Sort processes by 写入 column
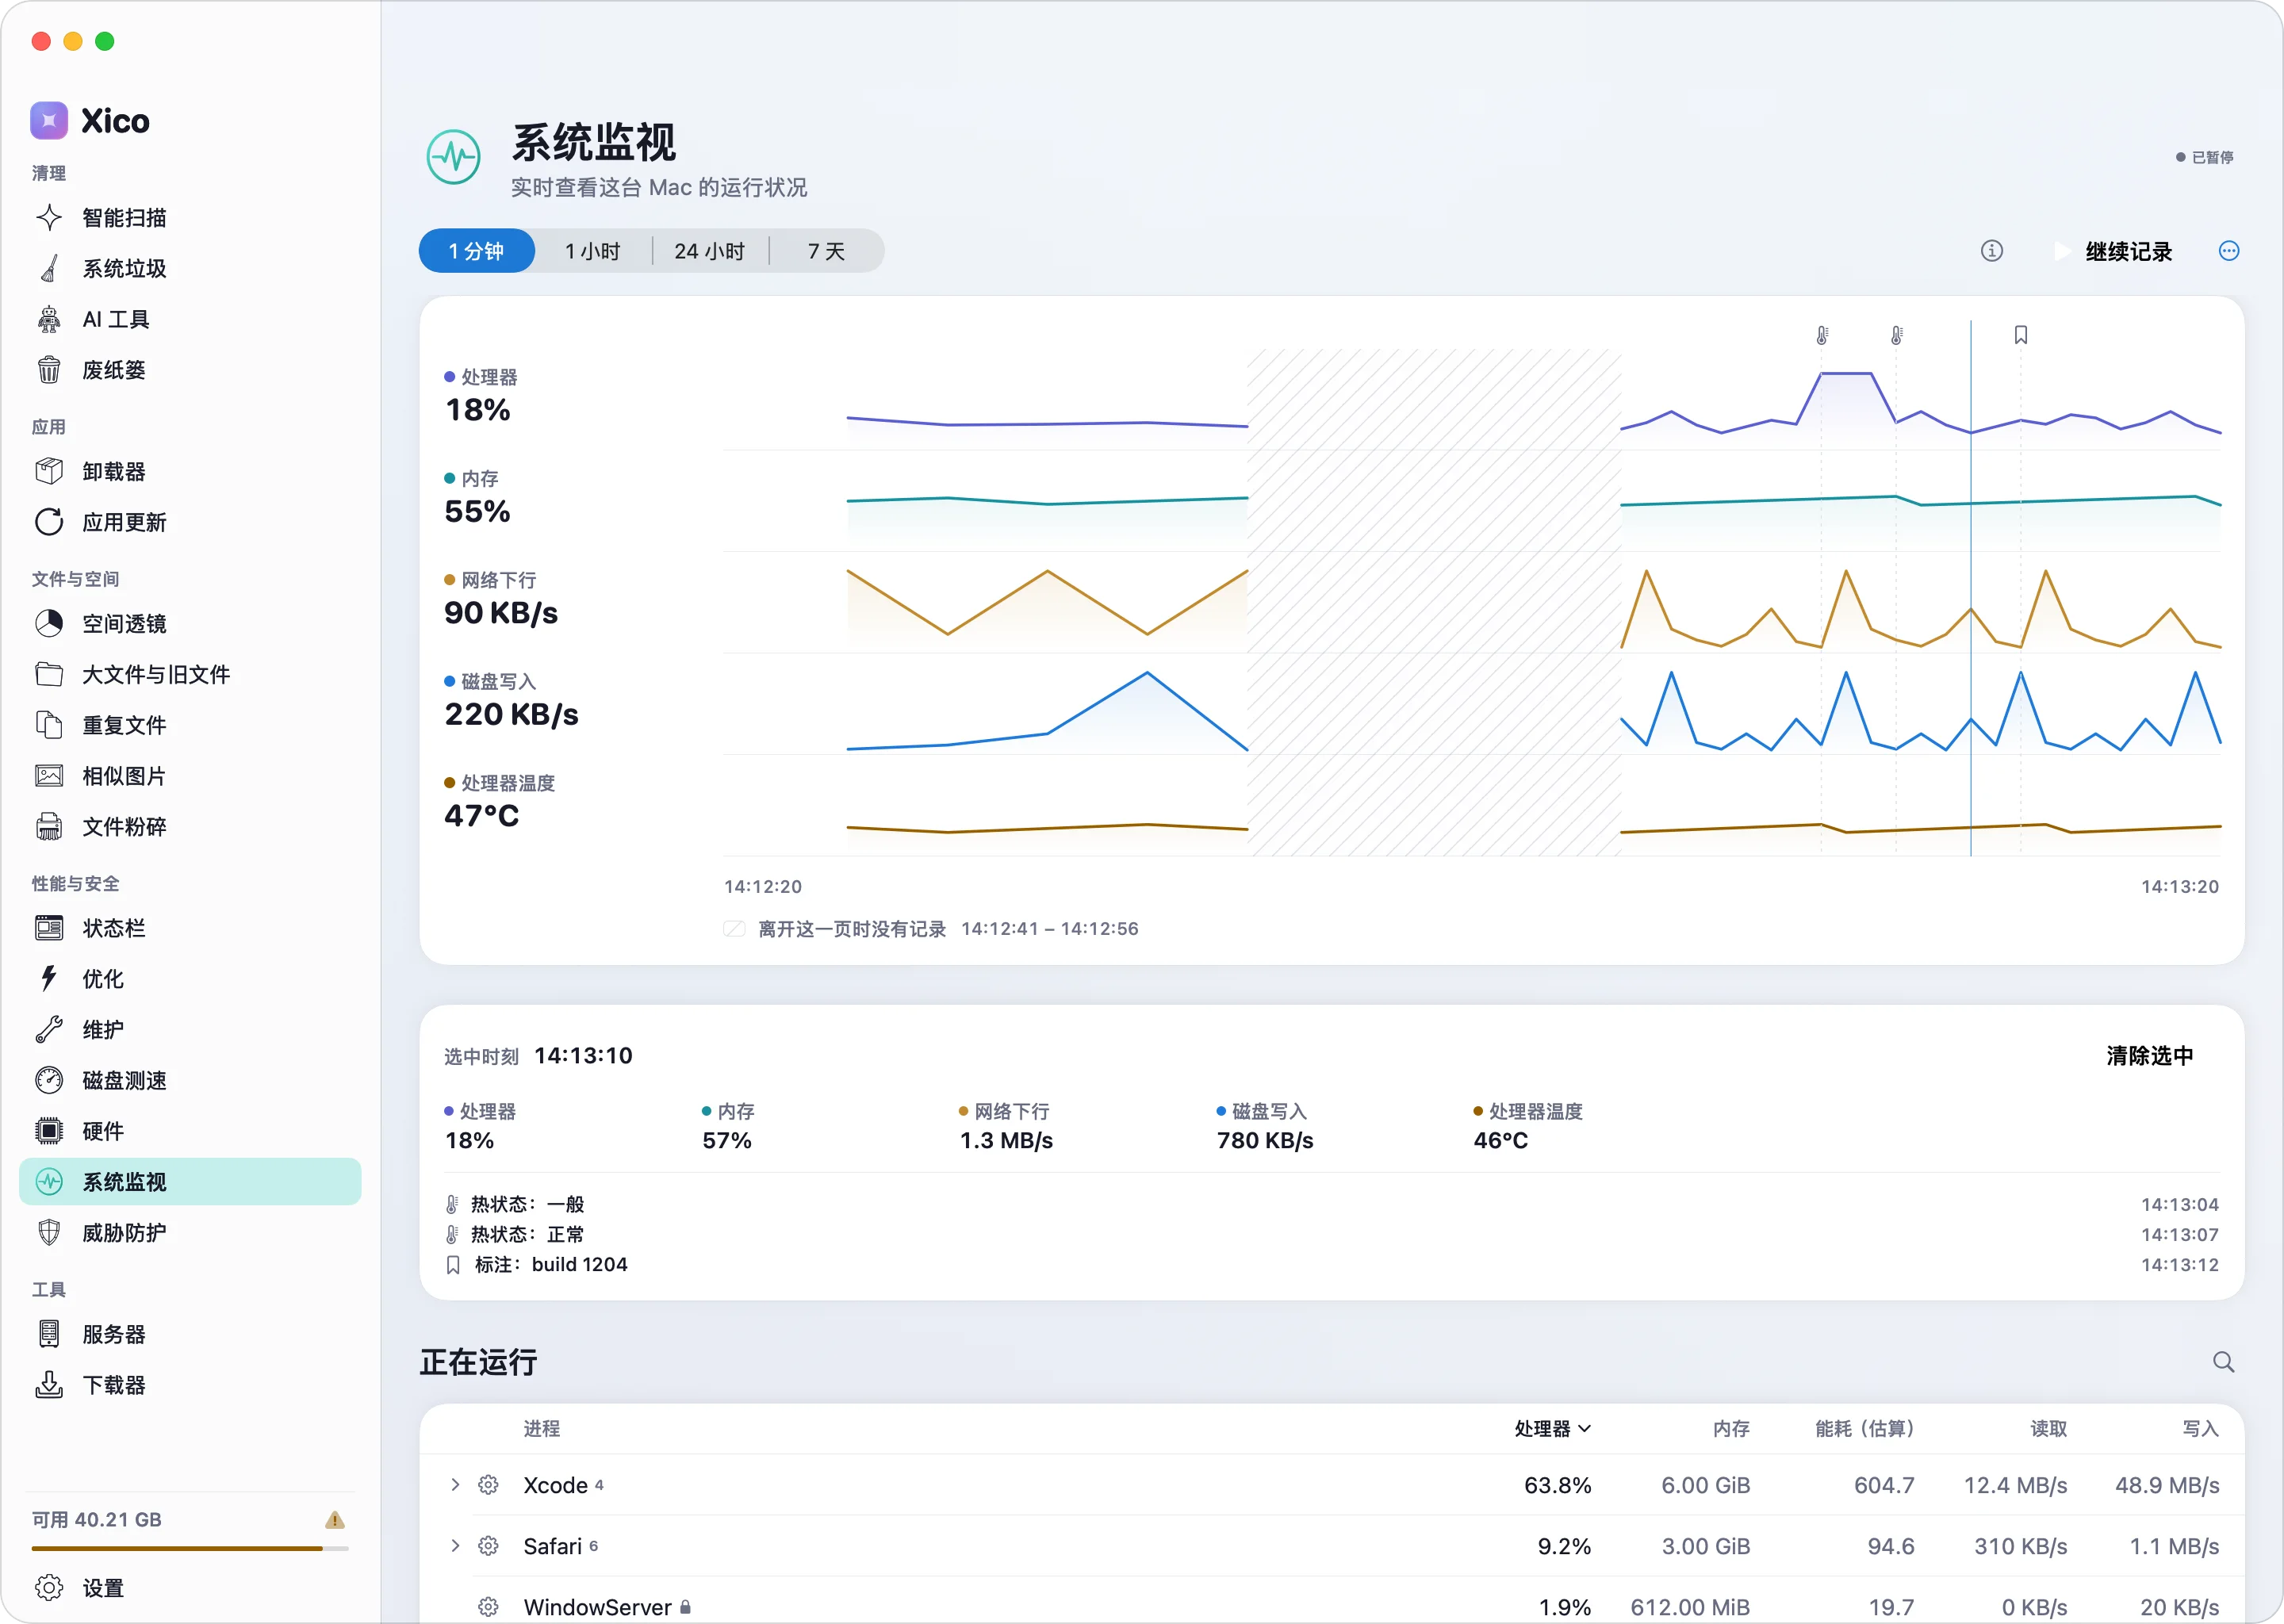This screenshot has width=2284, height=1624. point(2200,1430)
